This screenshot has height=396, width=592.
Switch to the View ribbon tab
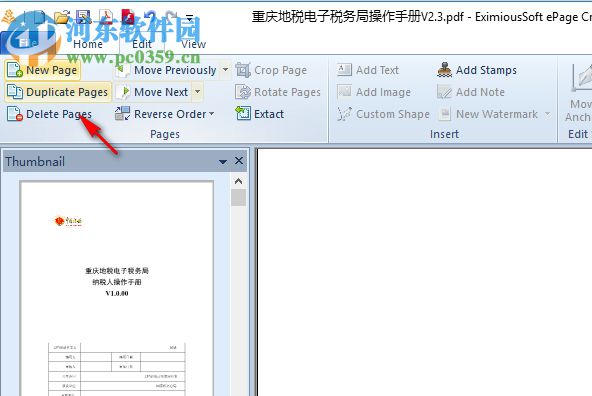point(193,44)
